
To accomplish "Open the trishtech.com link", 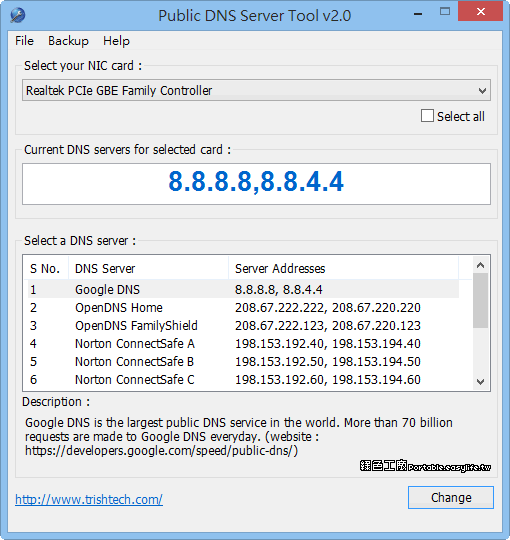I will tap(89, 499).
